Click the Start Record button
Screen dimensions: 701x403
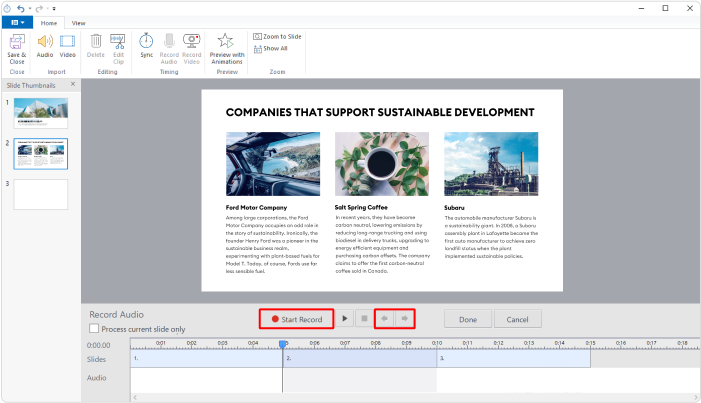click(297, 319)
